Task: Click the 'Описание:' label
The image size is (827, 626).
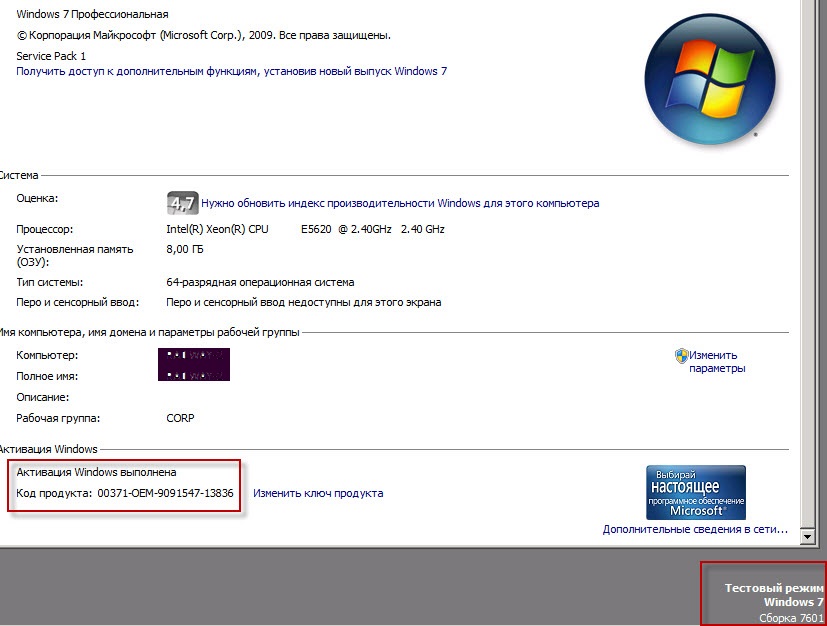Action: [43, 397]
